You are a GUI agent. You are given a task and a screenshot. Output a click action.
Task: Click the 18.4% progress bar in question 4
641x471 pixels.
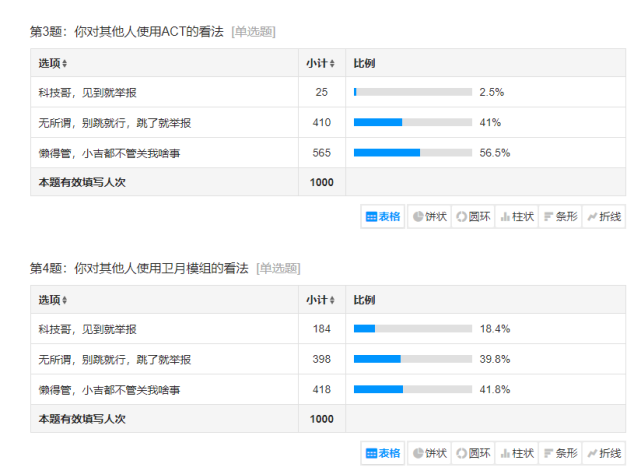pyautogui.click(x=412, y=329)
